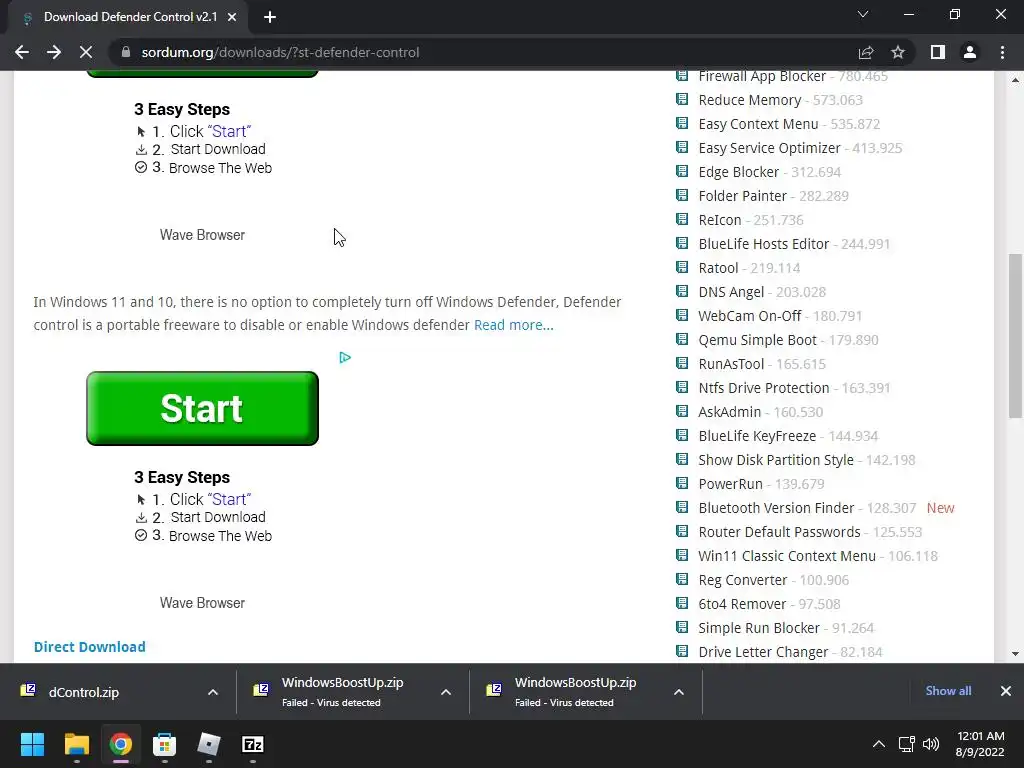This screenshot has height=768, width=1024.
Task: Open 6to4 Remover link
Action: coord(742,604)
